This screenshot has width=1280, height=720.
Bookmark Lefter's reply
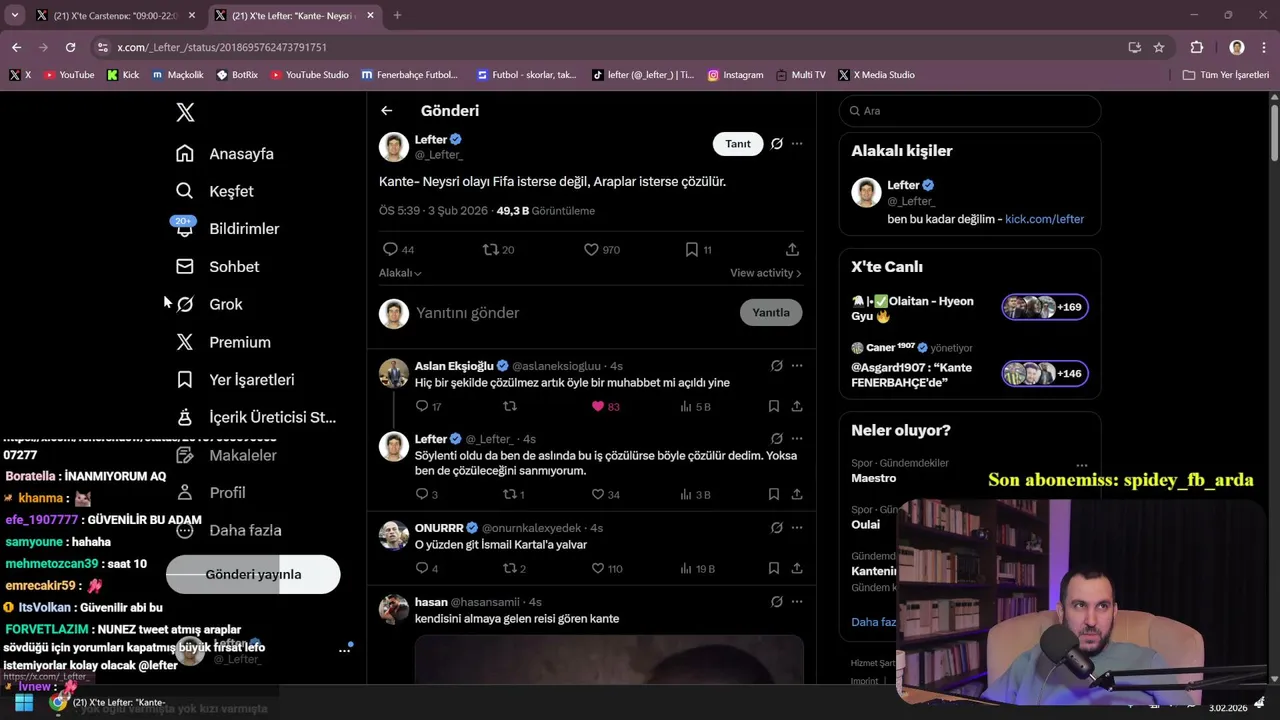[x=774, y=494]
